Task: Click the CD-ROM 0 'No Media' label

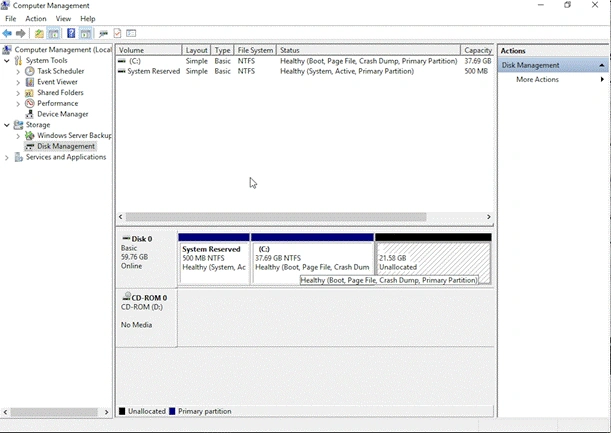Action: [x=136, y=325]
